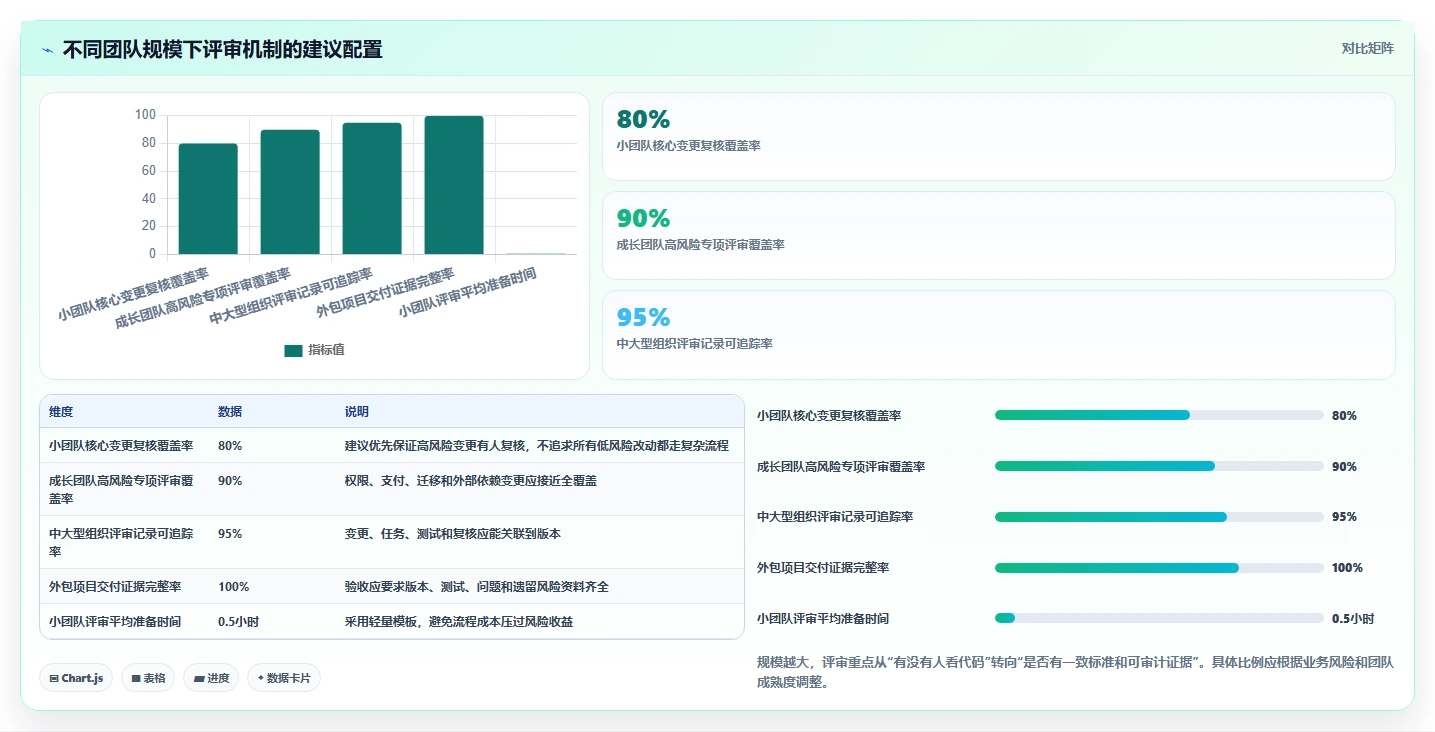Click the 指标值 legend text
Viewport: 1435px width, 732px height.
tap(327, 350)
